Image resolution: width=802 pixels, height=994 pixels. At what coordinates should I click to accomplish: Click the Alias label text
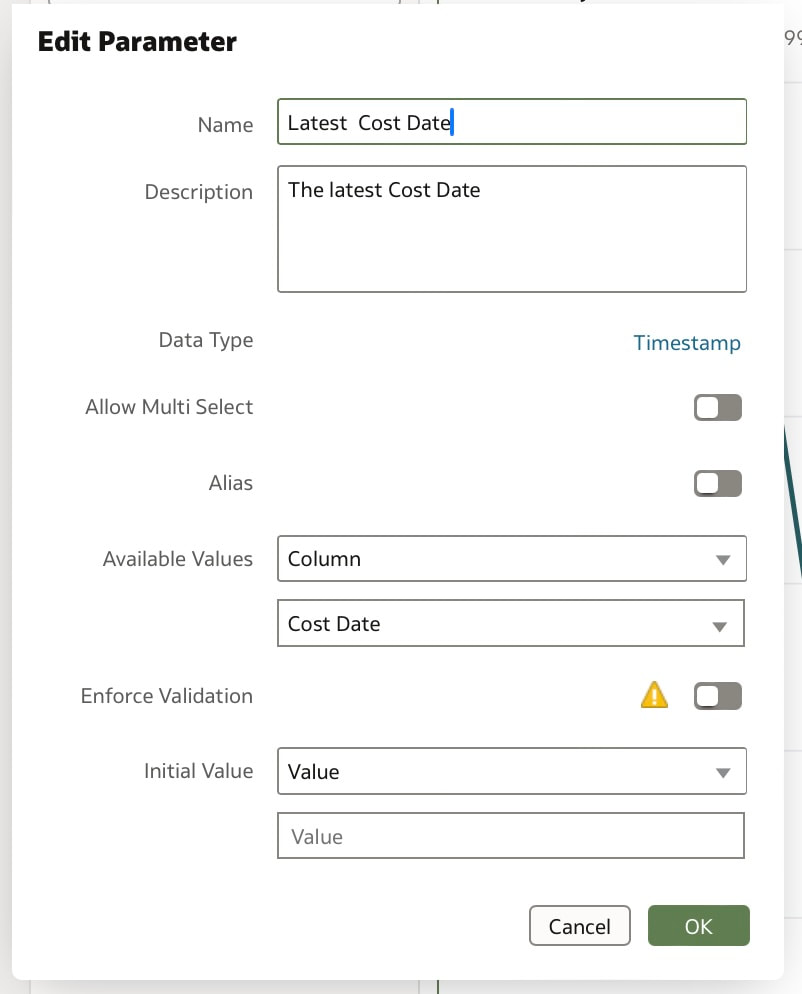point(231,483)
